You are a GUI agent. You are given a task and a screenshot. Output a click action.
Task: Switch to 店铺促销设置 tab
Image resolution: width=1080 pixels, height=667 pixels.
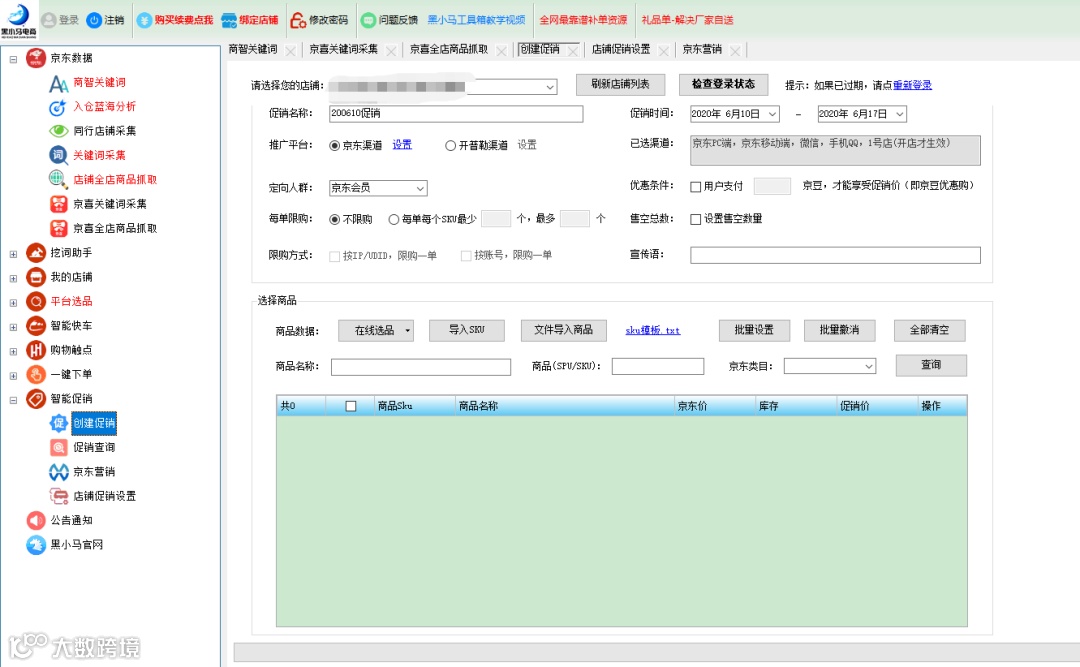pyautogui.click(x=621, y=50)
